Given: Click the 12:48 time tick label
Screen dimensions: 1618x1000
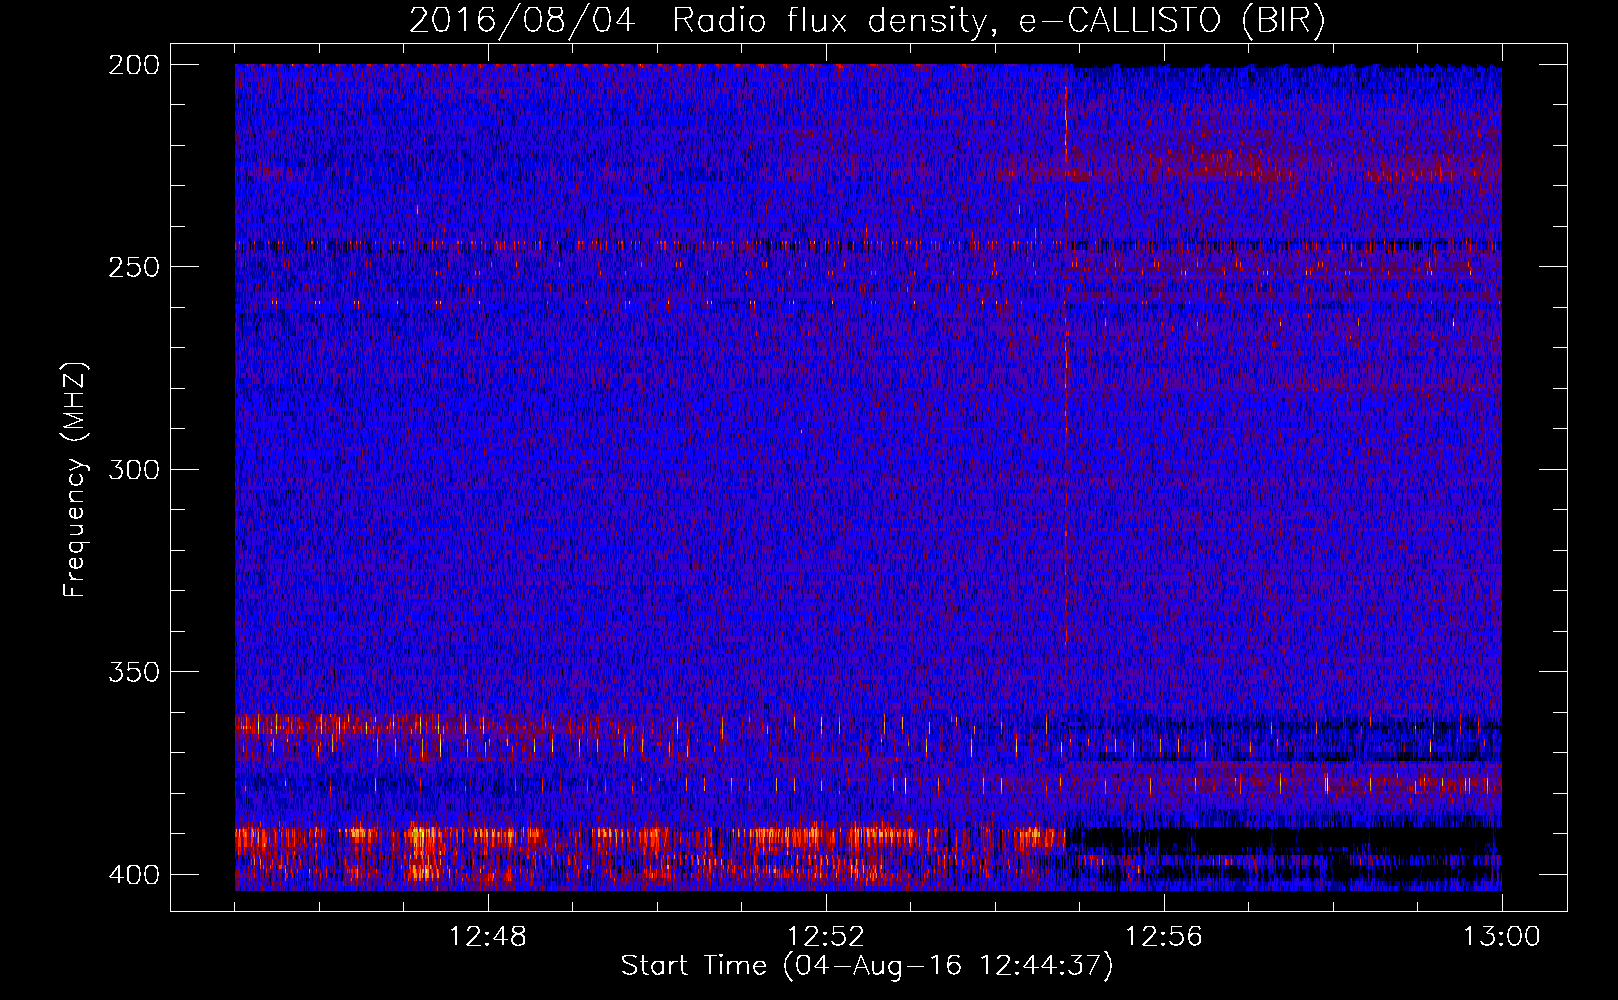Looking at the screenshot, I should [488, 937].
